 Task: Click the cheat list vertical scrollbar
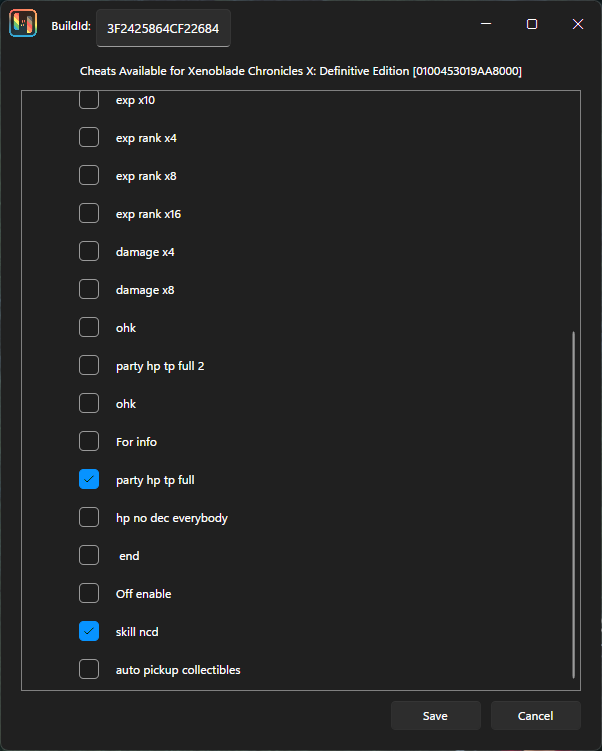pyautogui.click(x=573, y=504)
